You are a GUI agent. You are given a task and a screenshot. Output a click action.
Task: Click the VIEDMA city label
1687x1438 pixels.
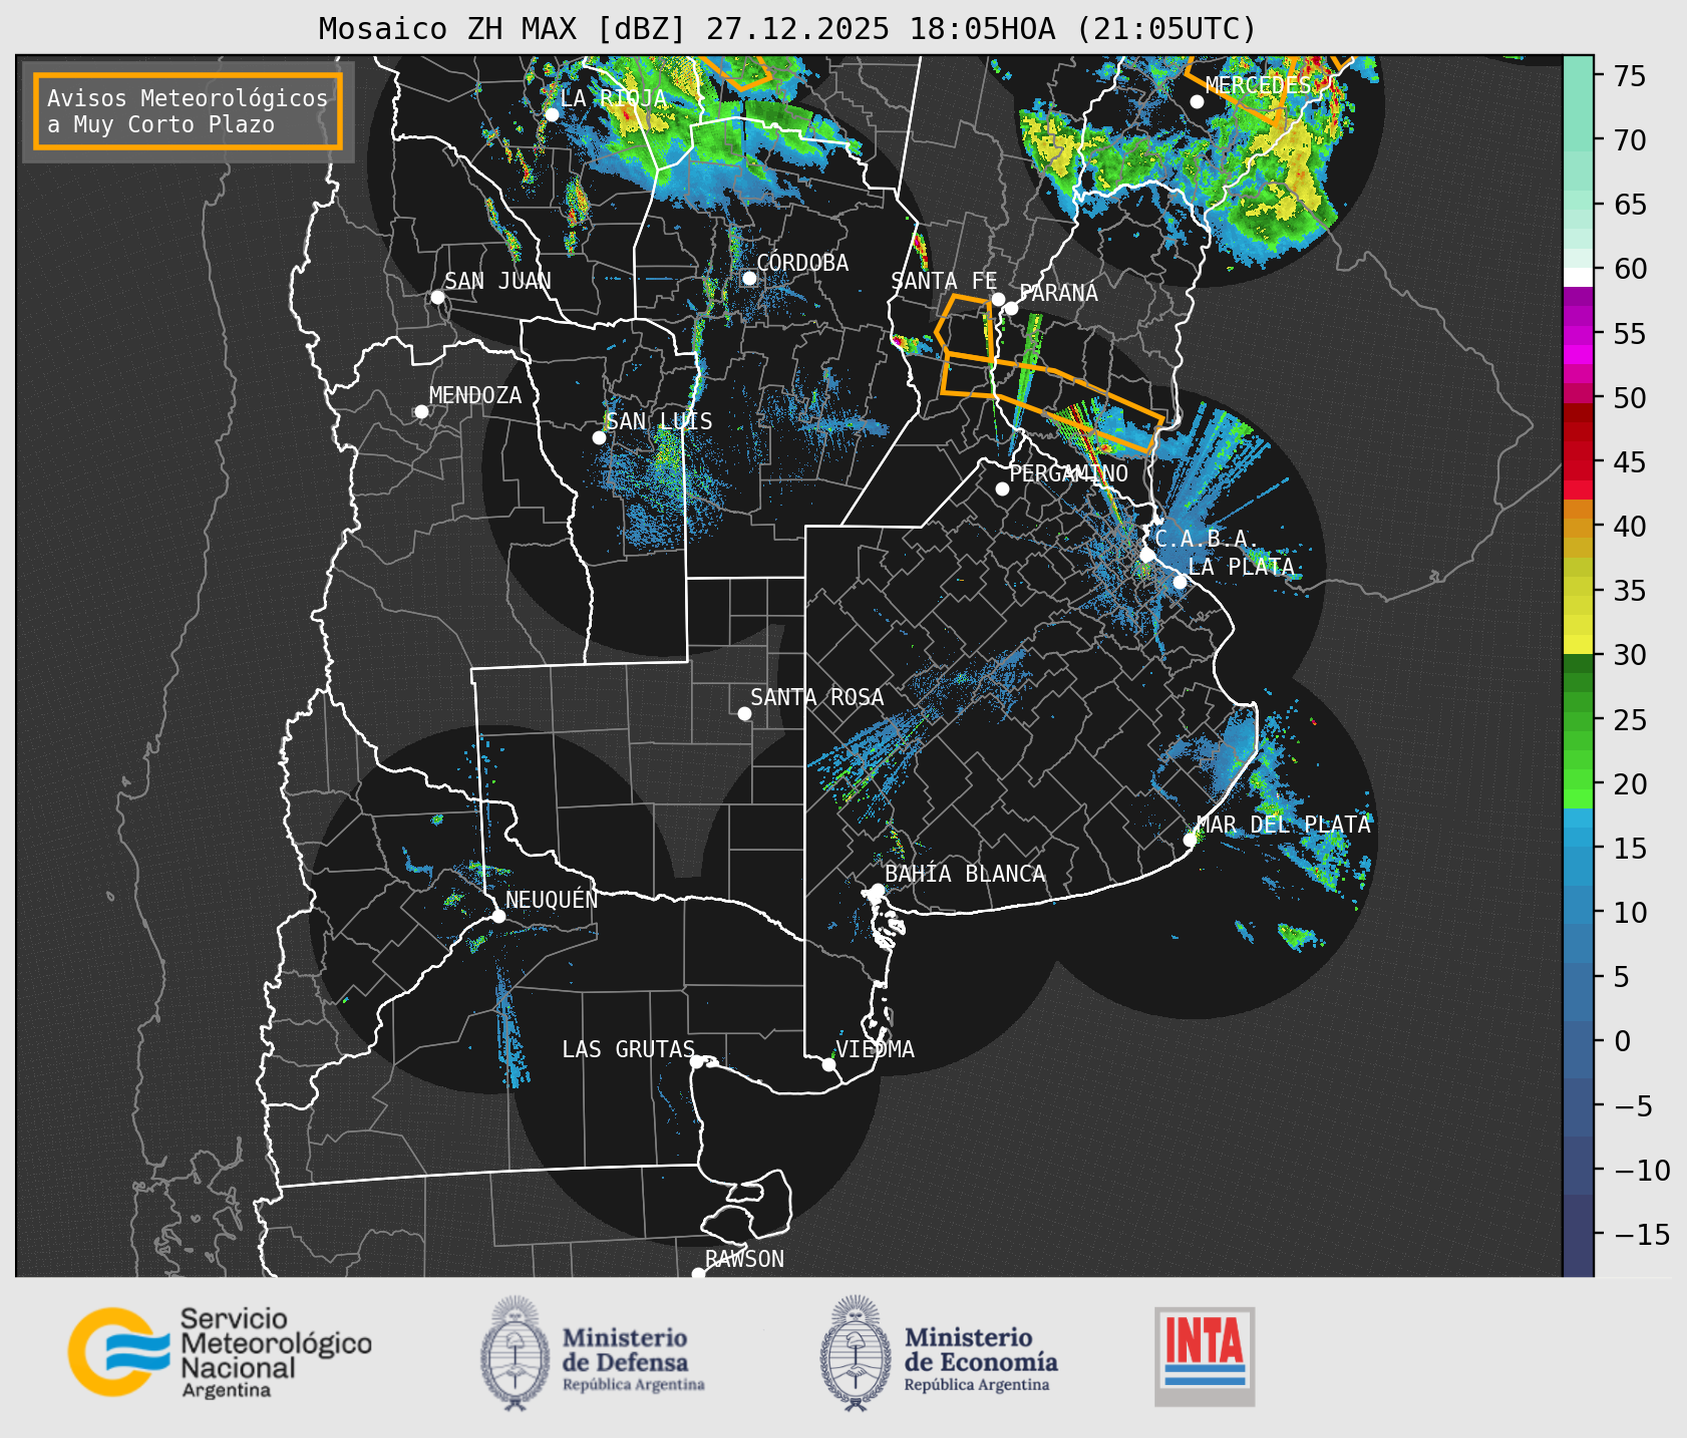point(875,1049)
